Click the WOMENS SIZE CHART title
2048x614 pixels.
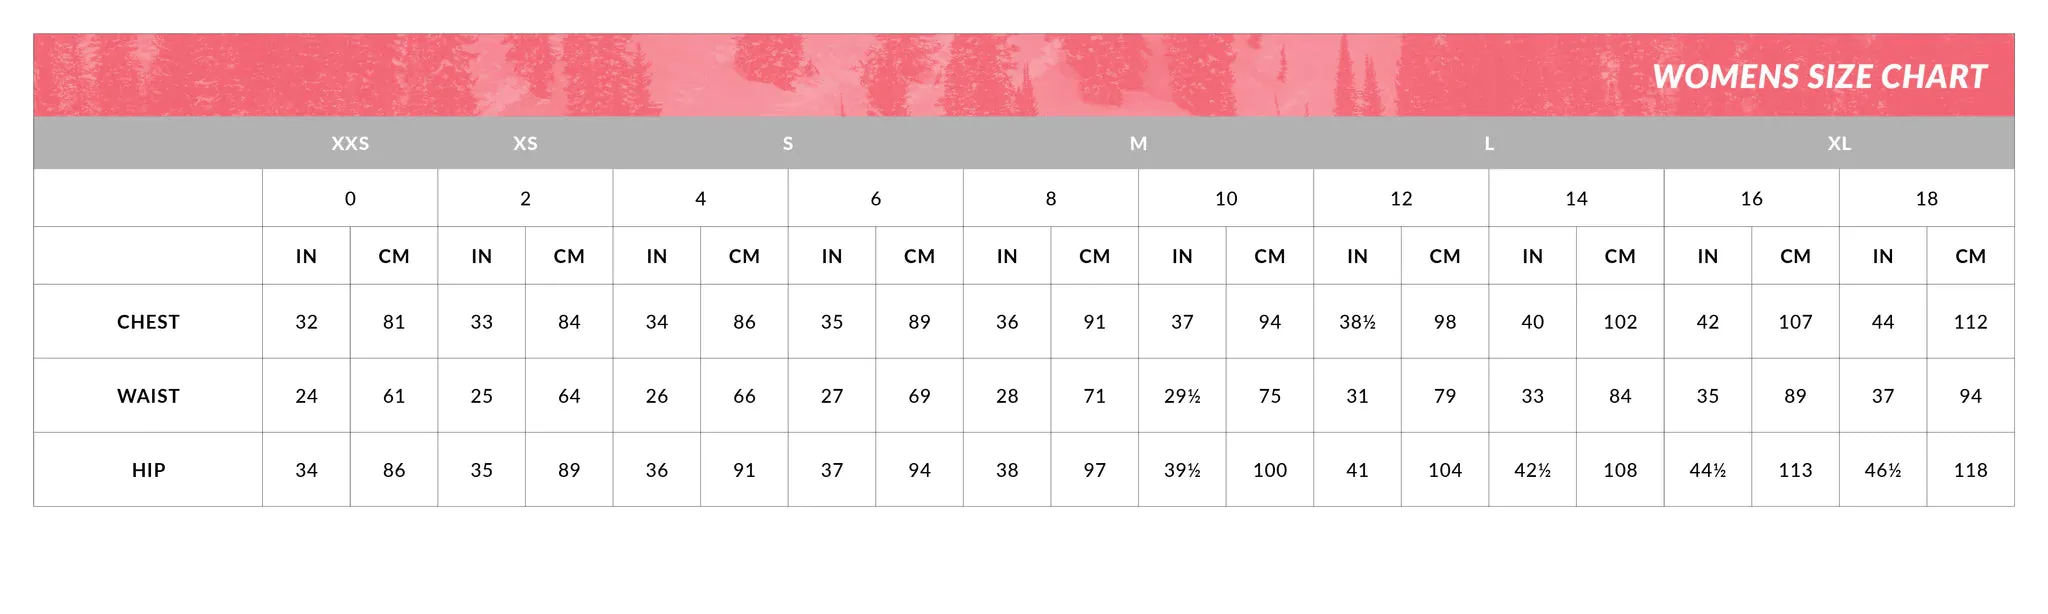click(1819, 77)
